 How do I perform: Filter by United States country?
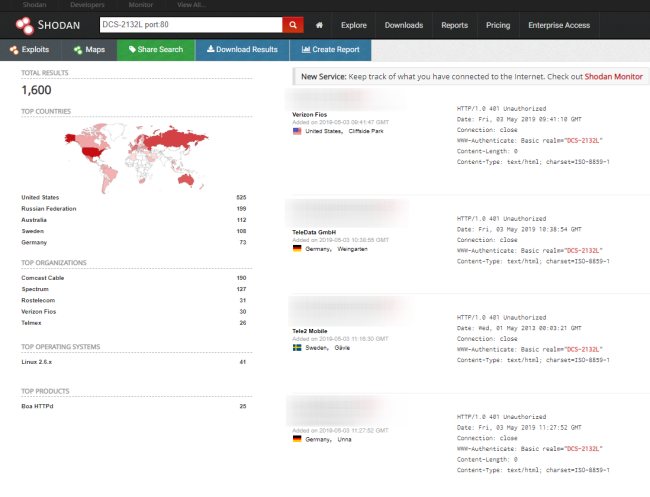coord(40,197)
